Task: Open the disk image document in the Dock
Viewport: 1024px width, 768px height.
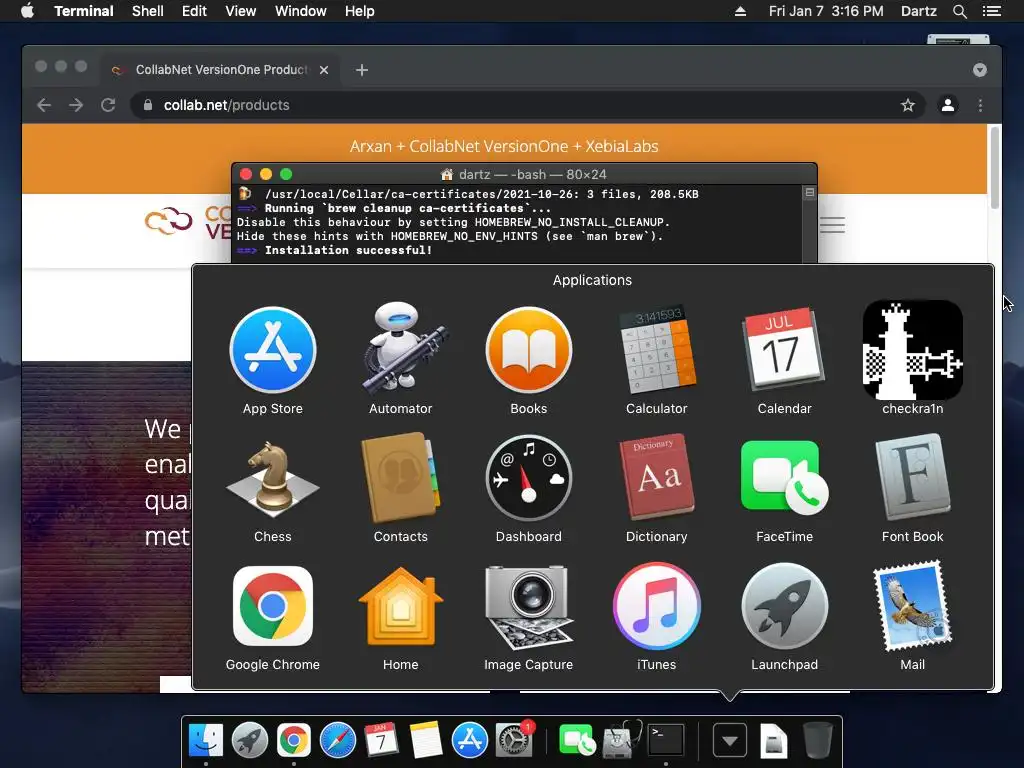Action: tap(773, 741)
